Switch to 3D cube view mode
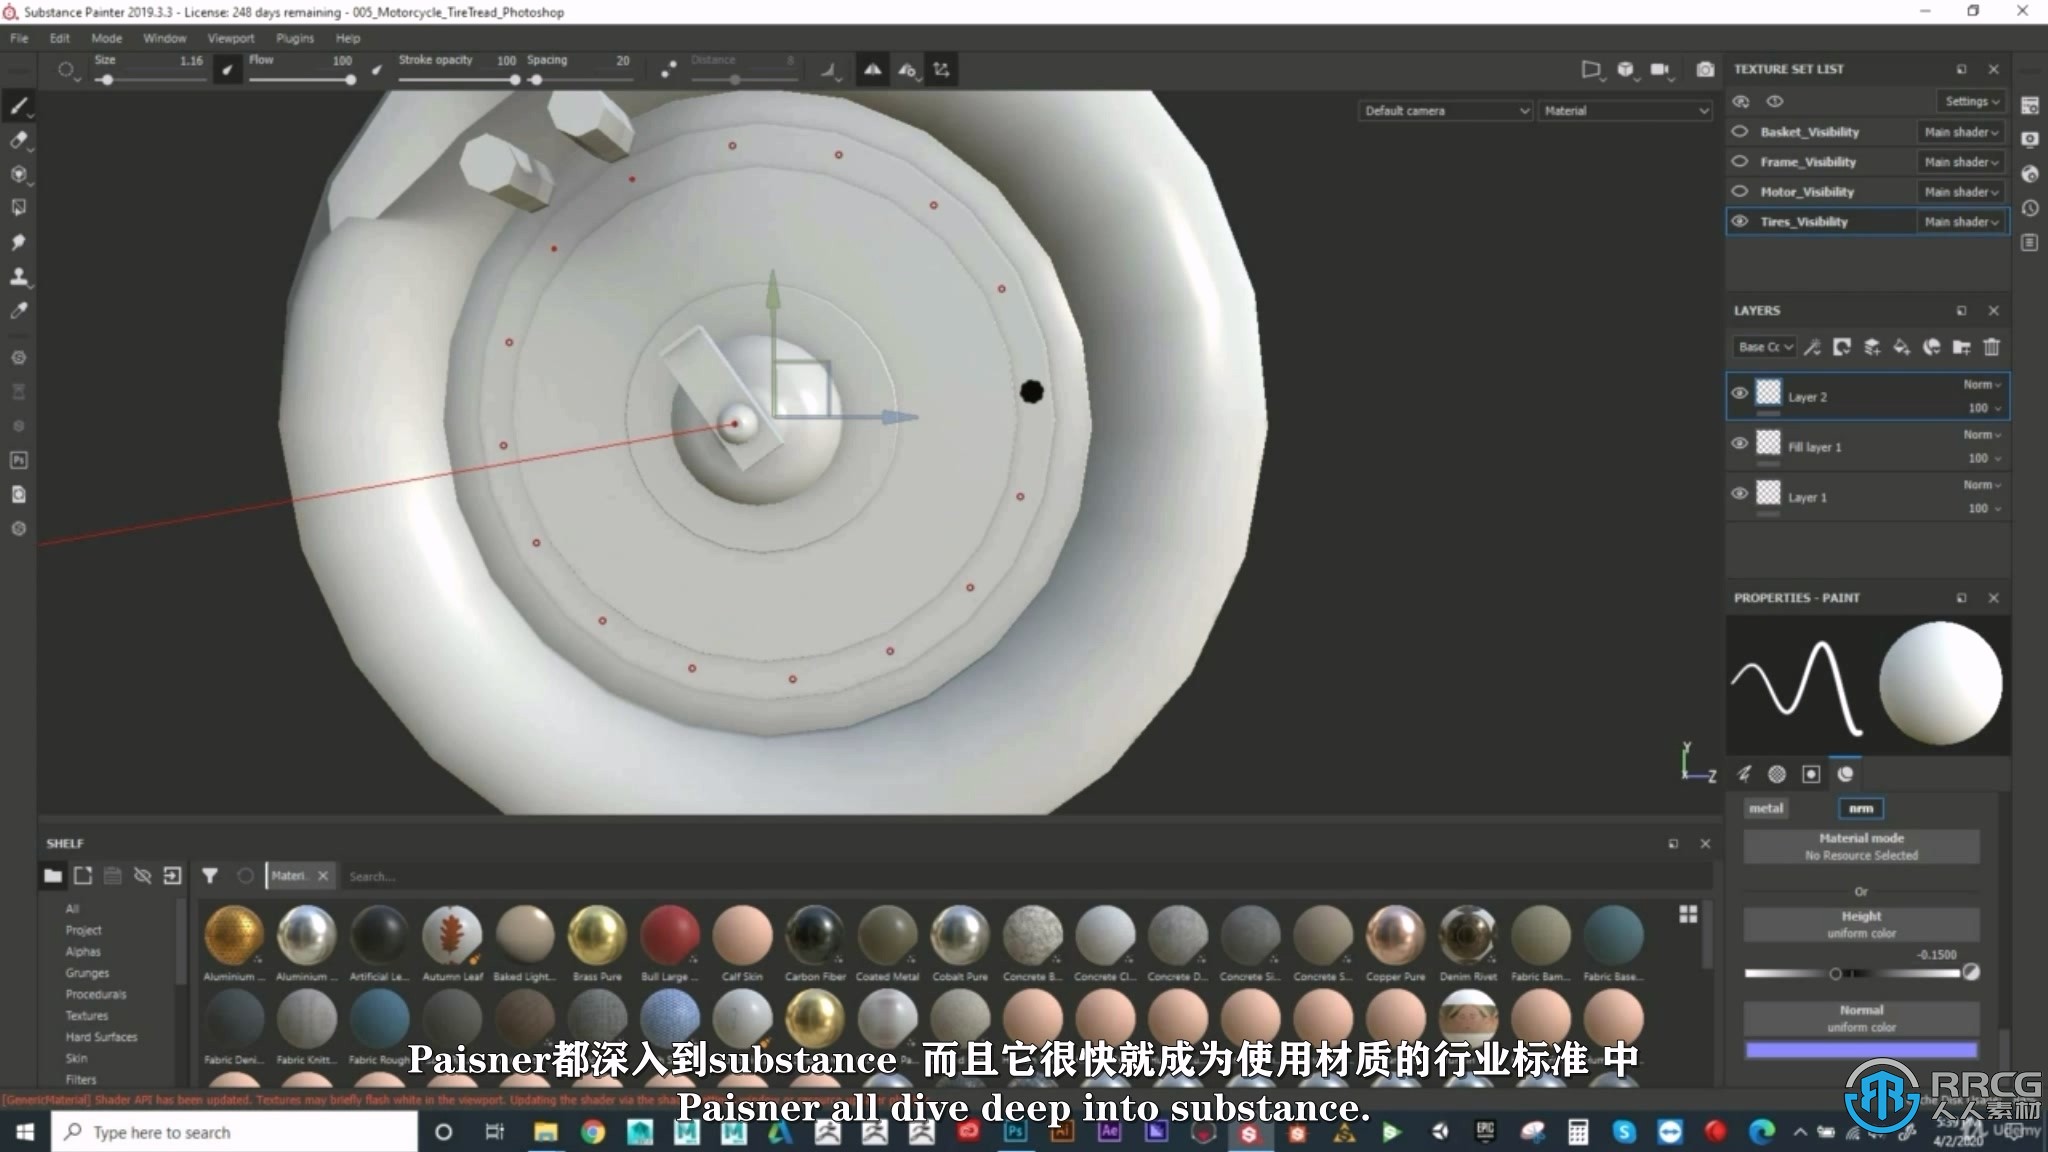2048x1152 pixels. (1626, 69)
